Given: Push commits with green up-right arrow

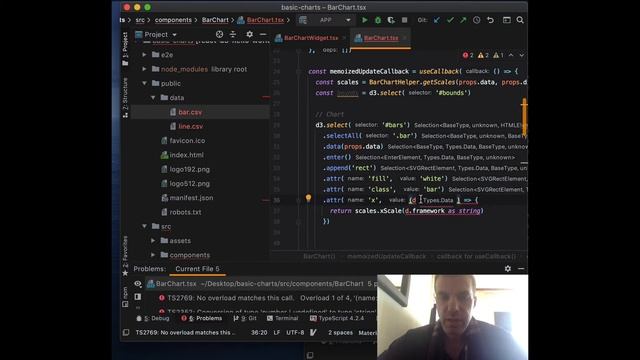Looking at the screenshot, I should pyautogui.click(x=463, y=20).
